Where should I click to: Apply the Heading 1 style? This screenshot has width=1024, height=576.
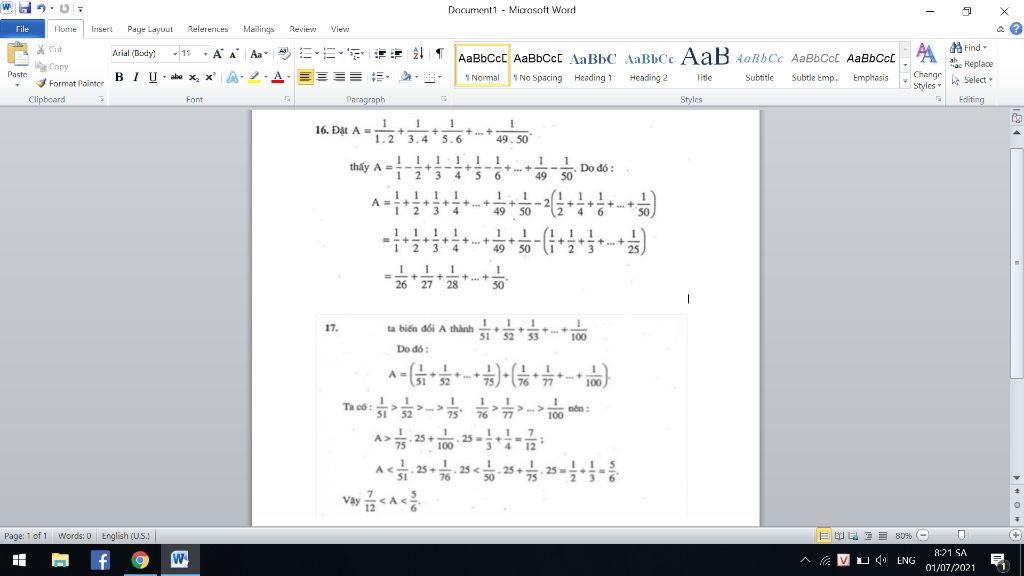[x=593, y=65]
